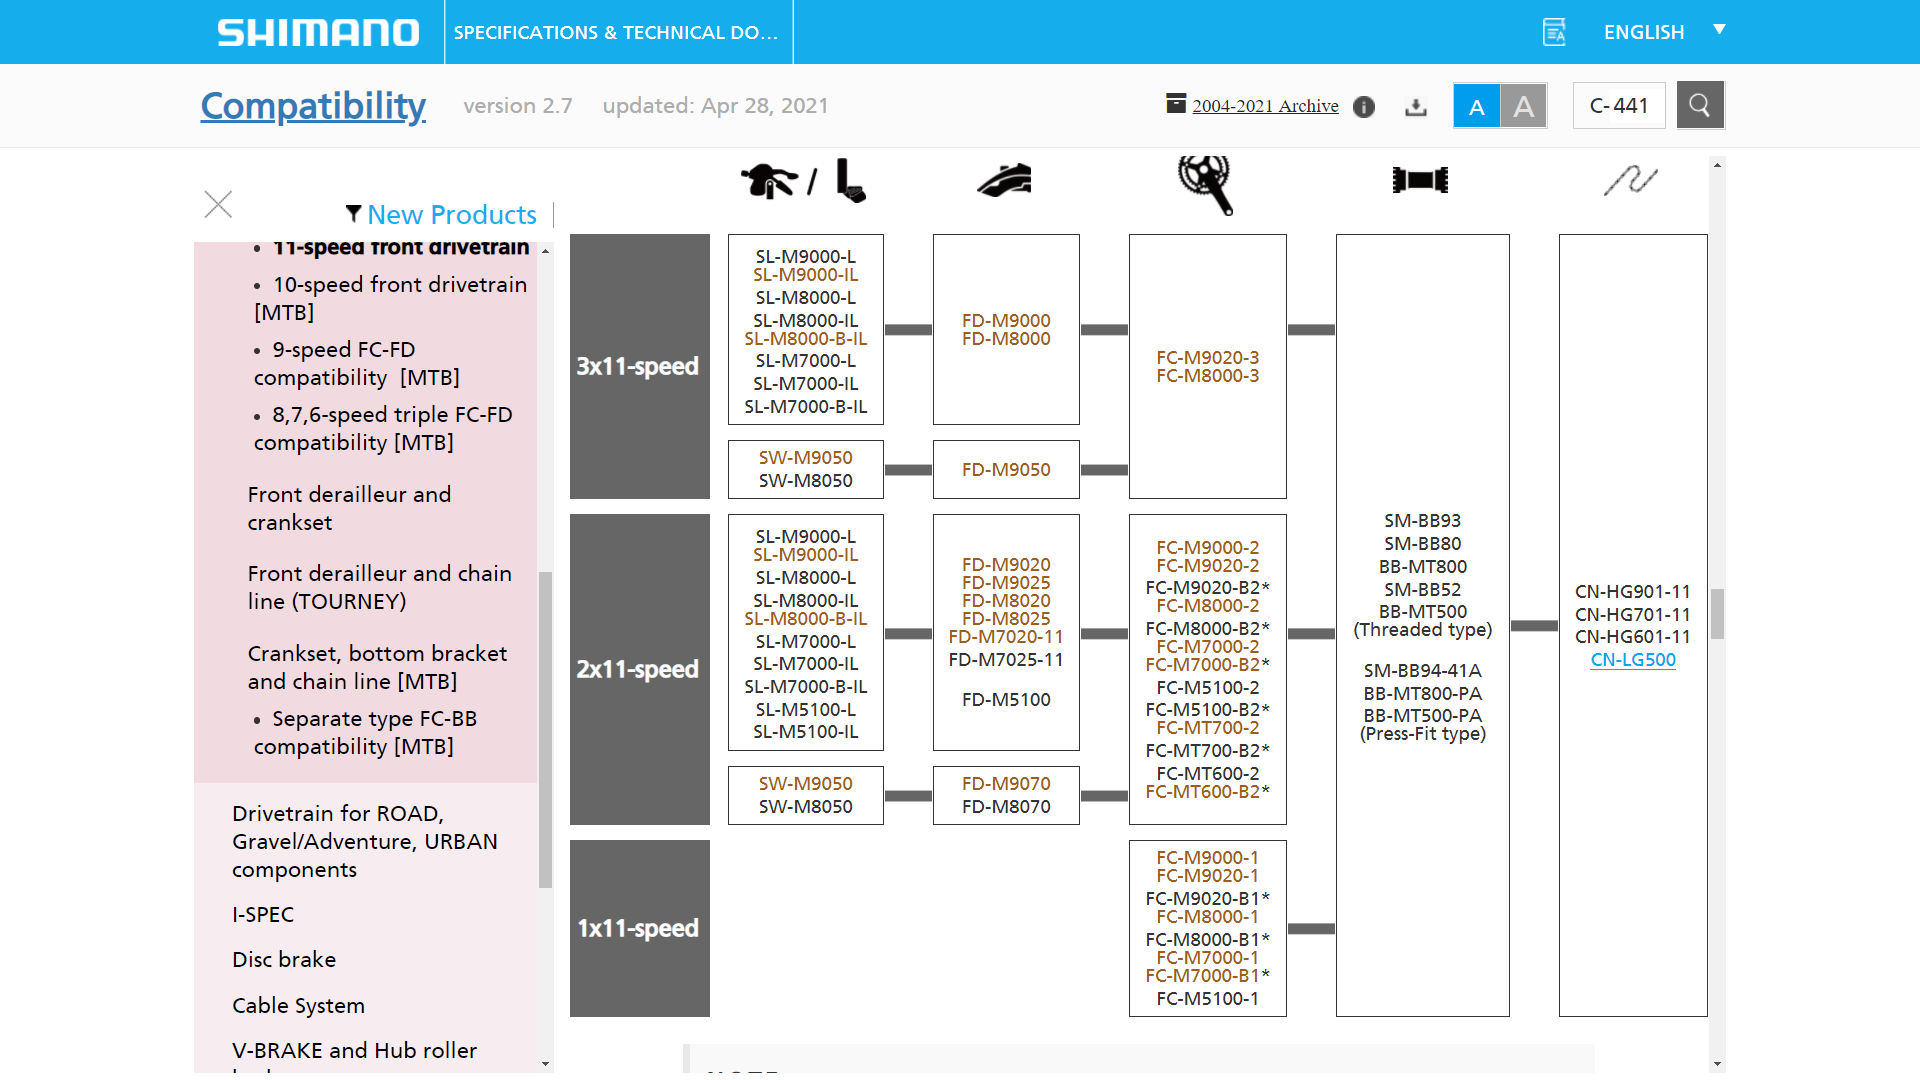
Task: Expand Drivetrain for ROAD, Gravel/Adventure, URBAN
Action: (365, 841)
